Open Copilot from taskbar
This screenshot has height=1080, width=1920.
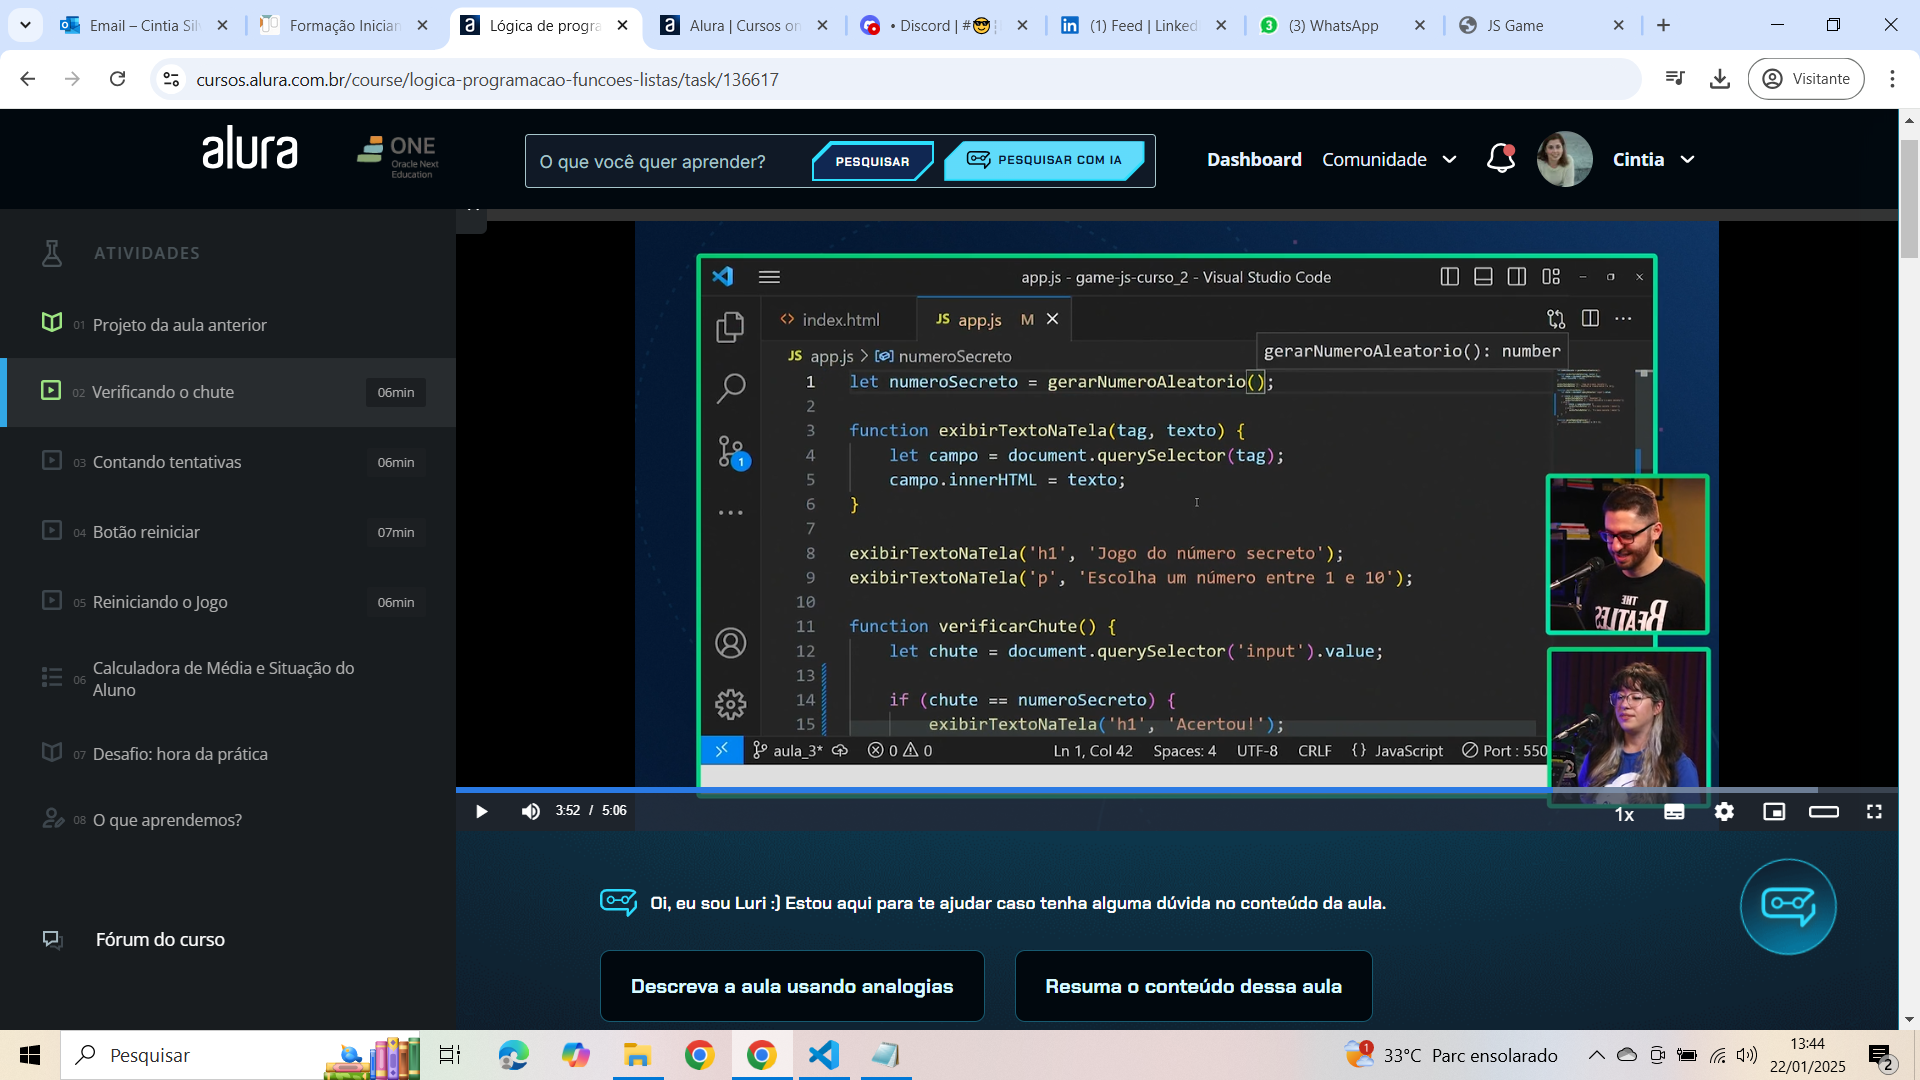coord(575,1055)
